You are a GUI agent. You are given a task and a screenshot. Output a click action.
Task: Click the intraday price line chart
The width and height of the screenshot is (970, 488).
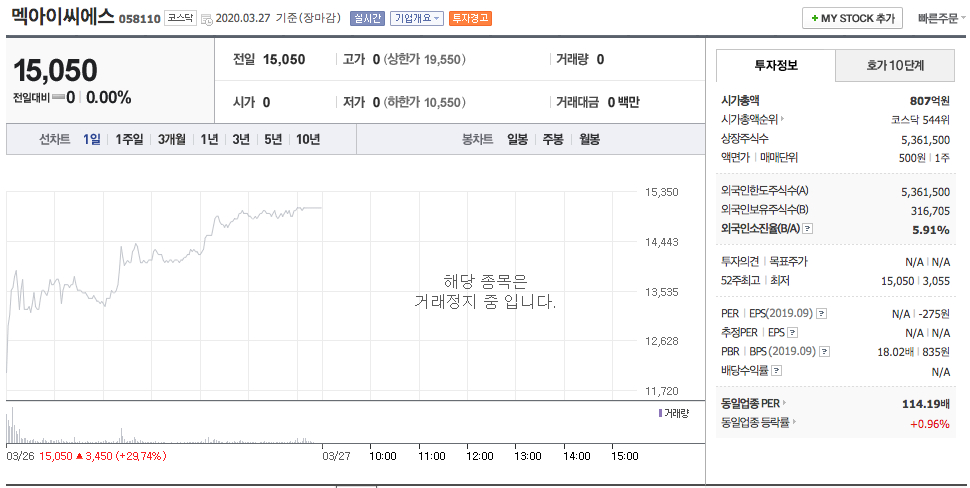pos(164,291)
